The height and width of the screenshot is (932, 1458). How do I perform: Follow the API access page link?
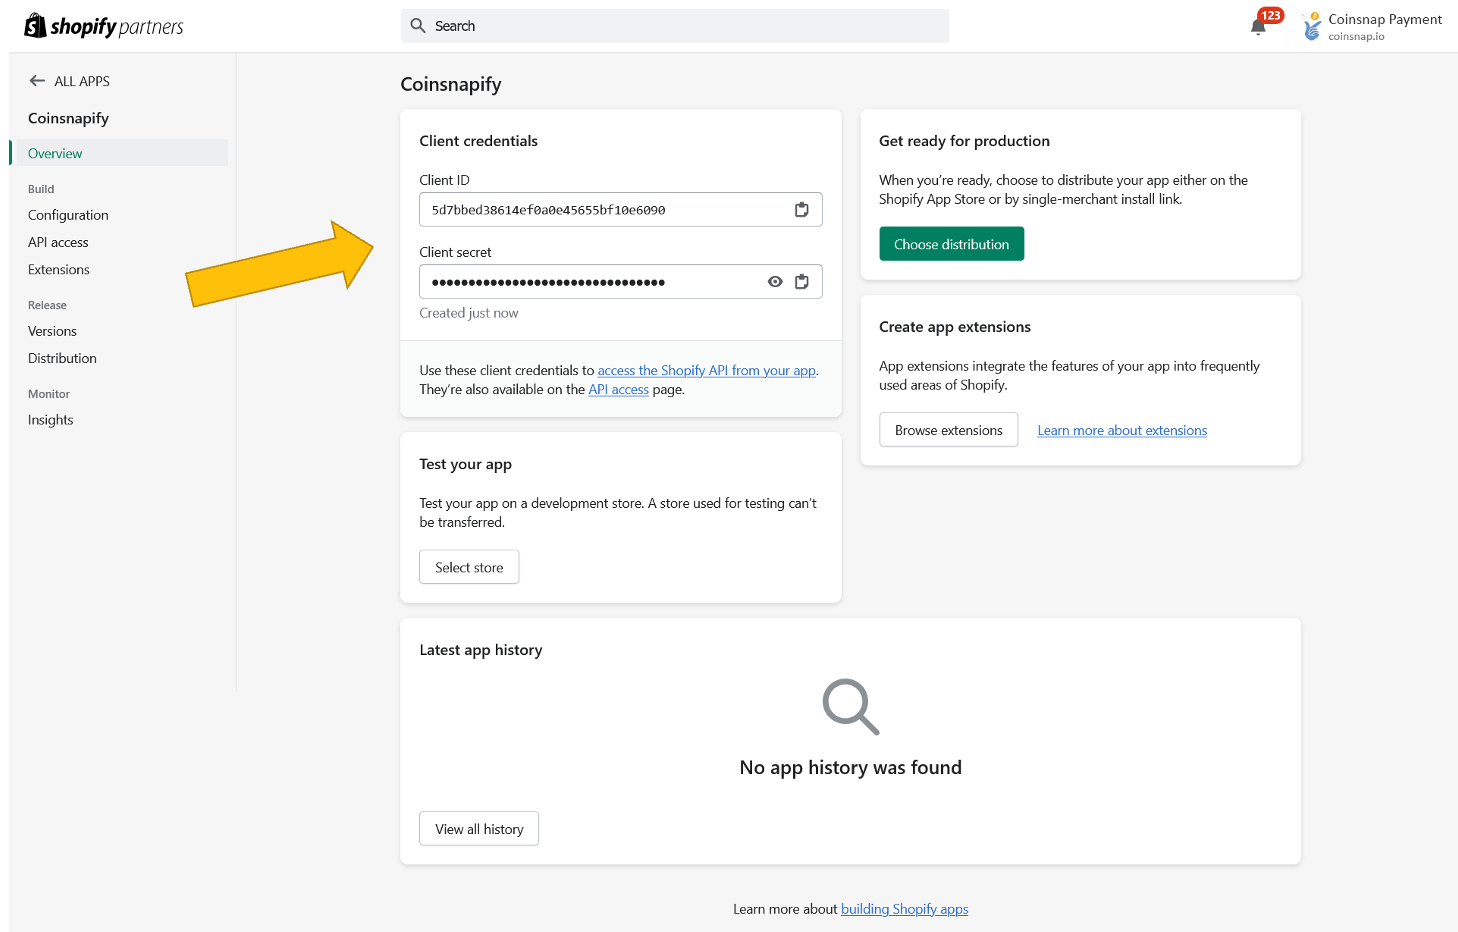click(619, 389)
